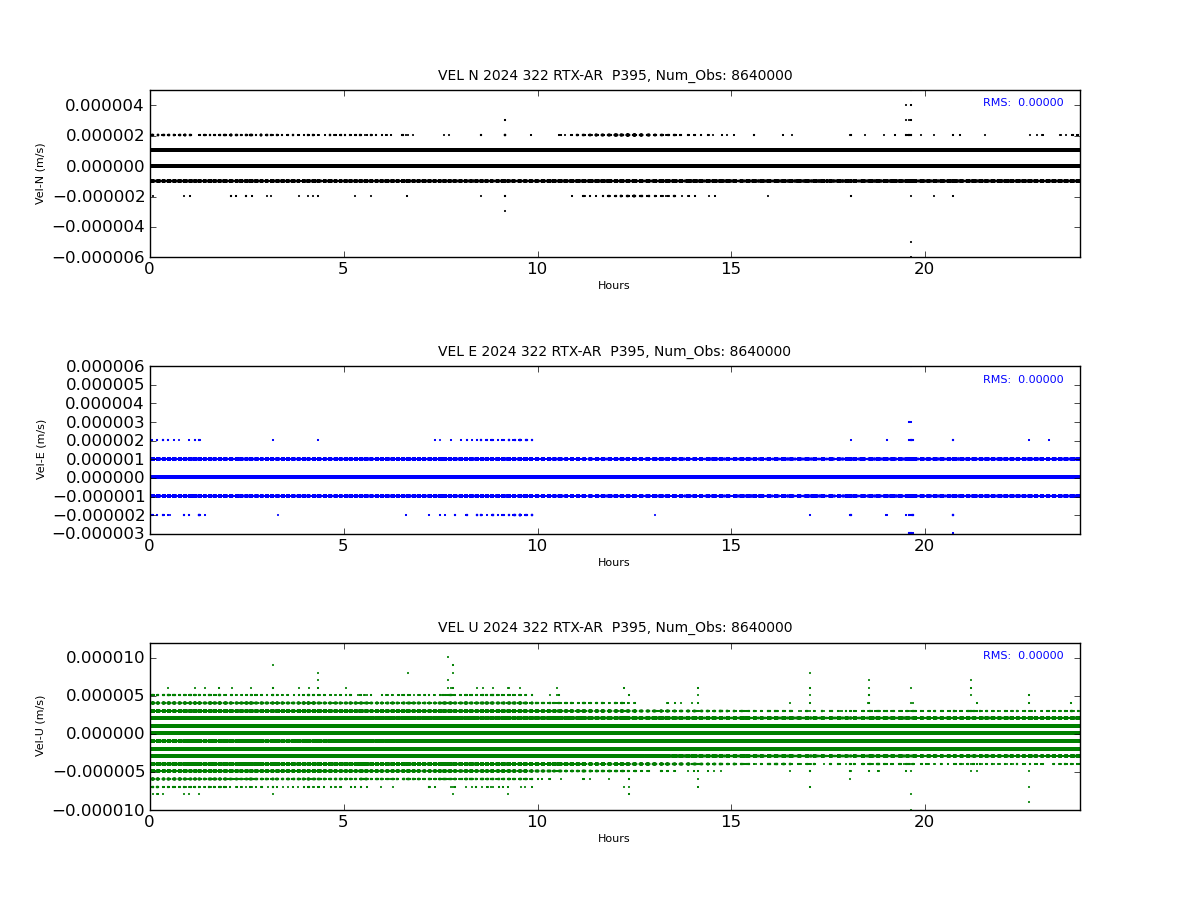Screen dimensions: 1200x900
Task: Click the '0' hour tick under the Vel-U plot
Action: (x=150, y=822)
